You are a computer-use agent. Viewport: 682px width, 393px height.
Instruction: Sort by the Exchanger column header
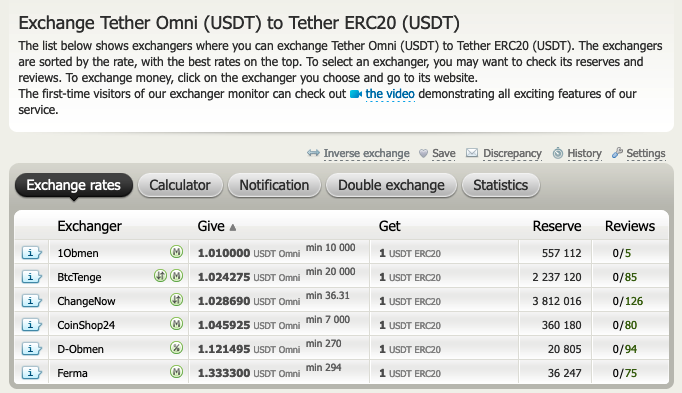coord(90,226)
